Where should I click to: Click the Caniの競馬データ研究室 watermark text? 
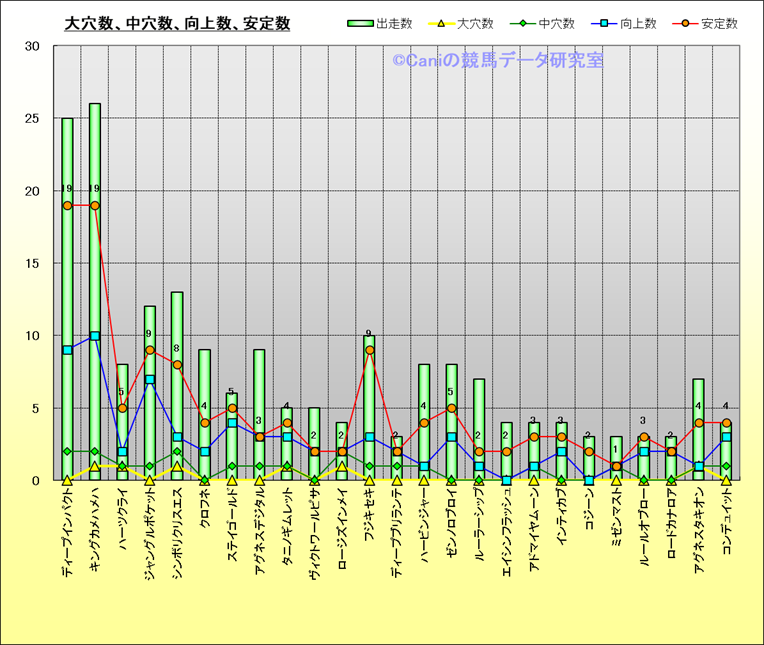point(497,61)
